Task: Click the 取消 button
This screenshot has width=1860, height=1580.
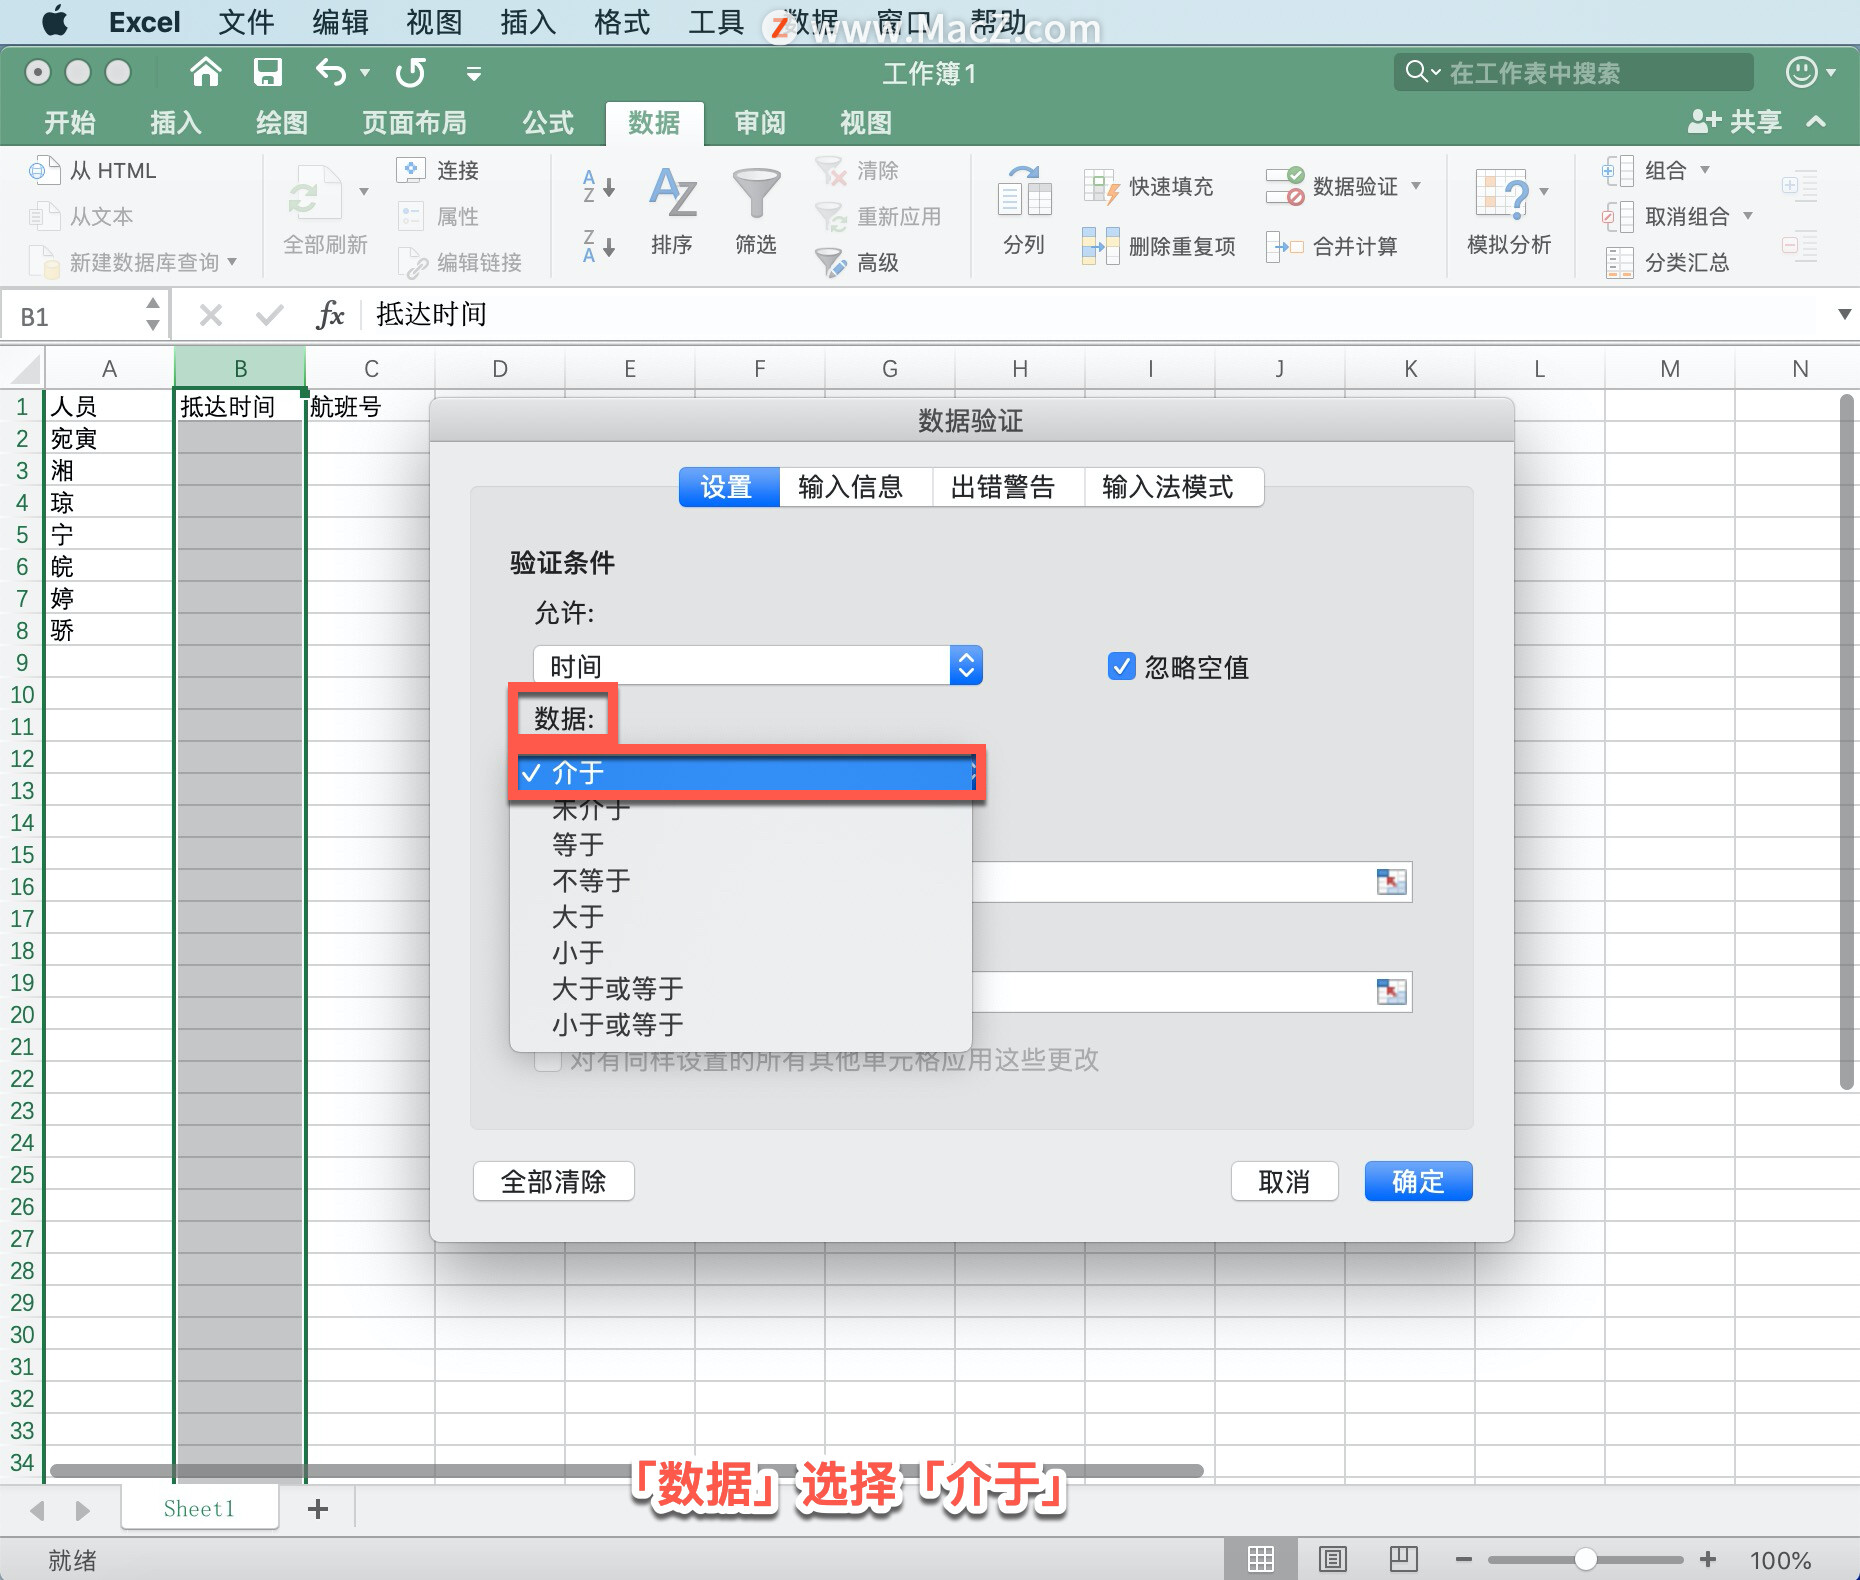Action: coord(1284,1182)
